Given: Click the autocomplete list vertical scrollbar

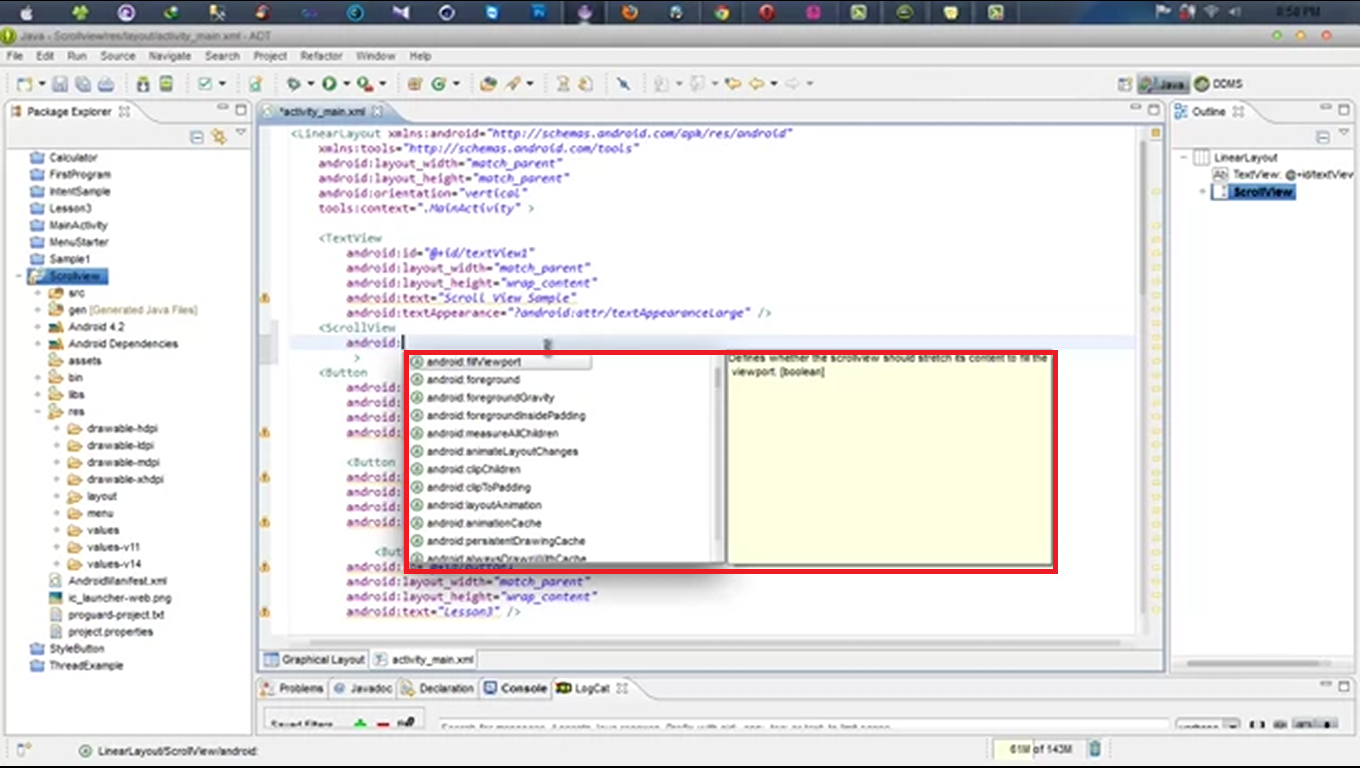Looking at the screenshot, I should 719,458.
